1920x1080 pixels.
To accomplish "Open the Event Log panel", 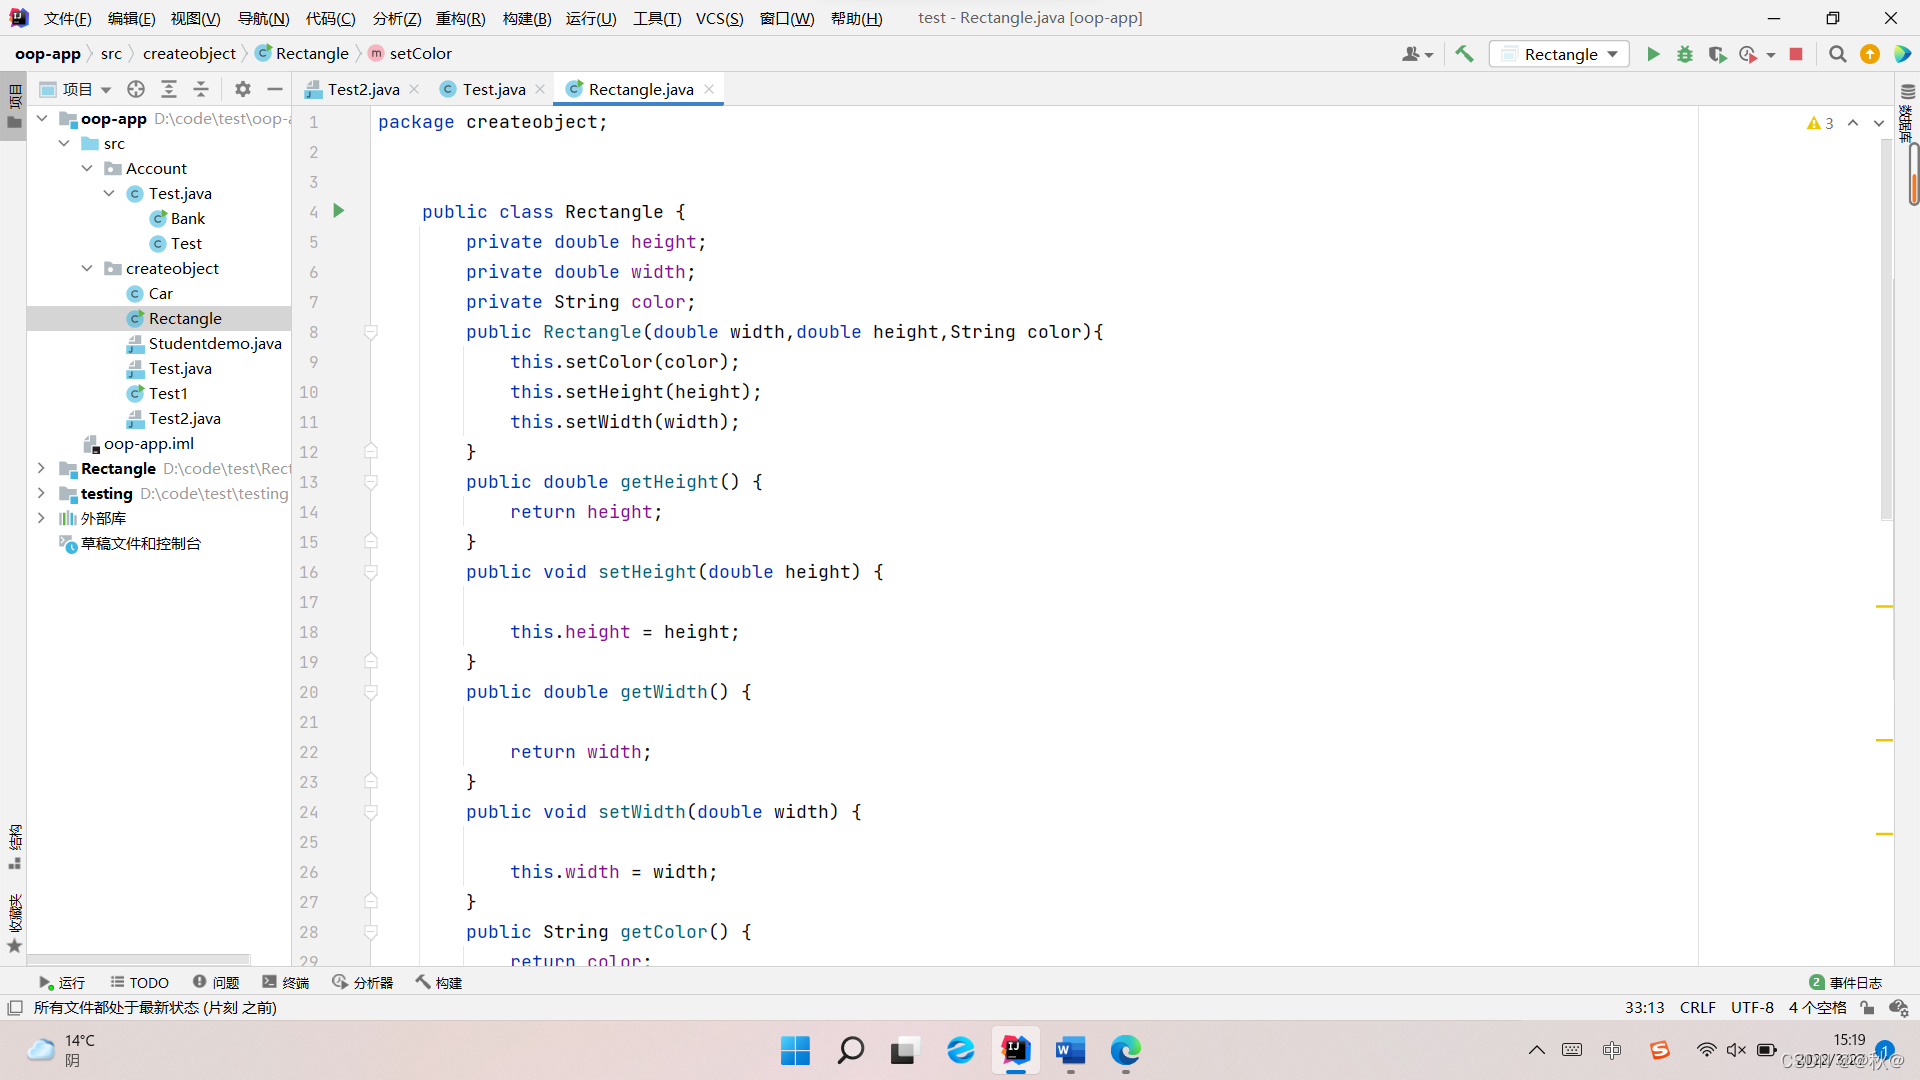I will pos(1846,983).
